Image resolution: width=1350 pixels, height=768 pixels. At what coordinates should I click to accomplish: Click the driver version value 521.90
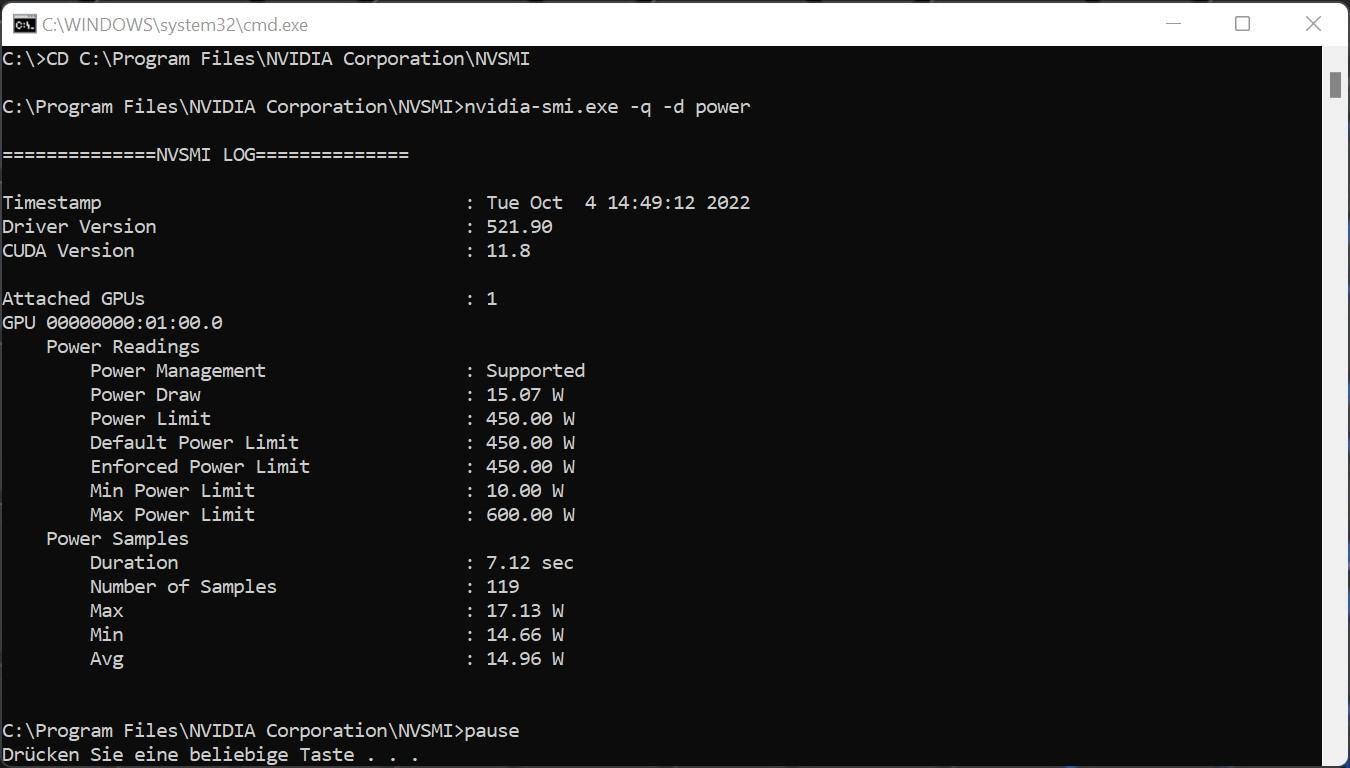tap(519, 227)
